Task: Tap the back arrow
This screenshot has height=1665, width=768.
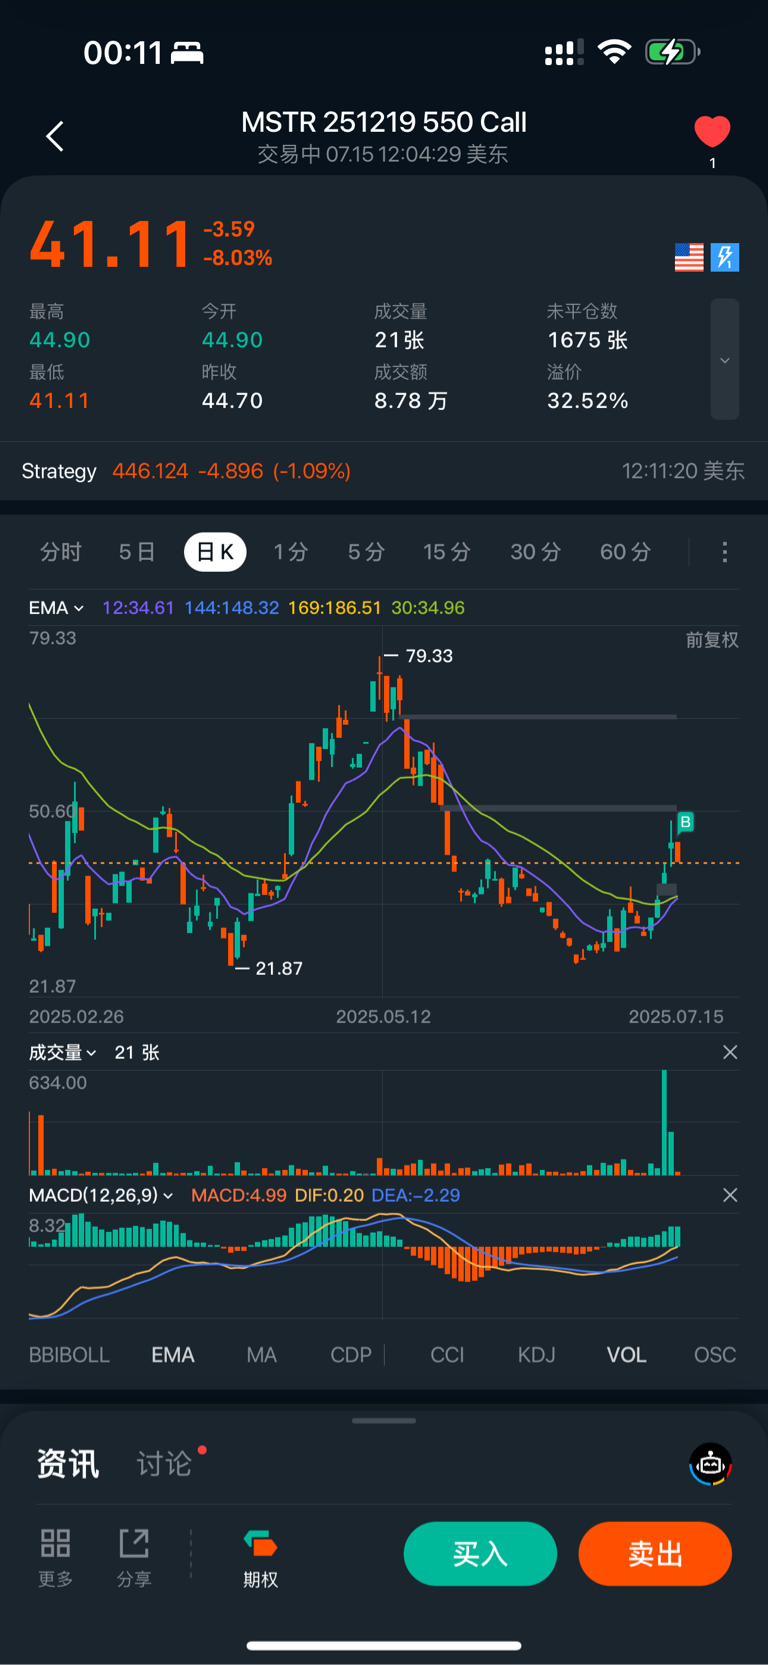Action: pos(55,136)
